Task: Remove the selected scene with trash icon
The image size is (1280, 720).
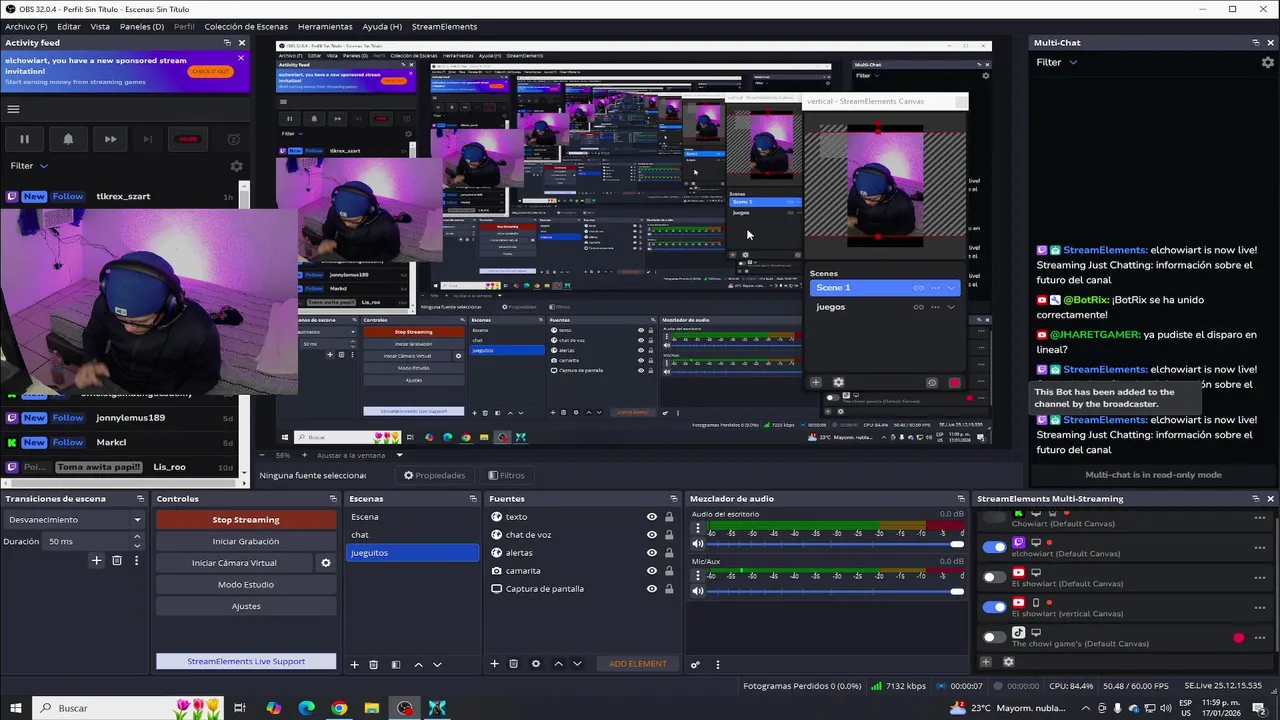Action: 373,664
